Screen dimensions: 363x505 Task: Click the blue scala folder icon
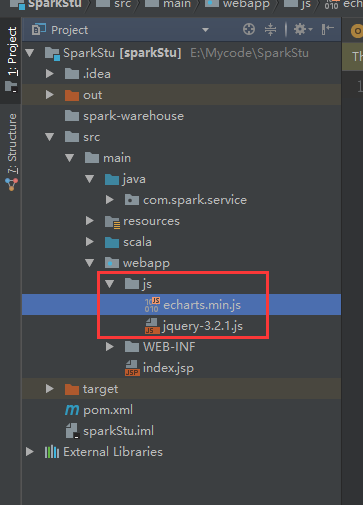(112, 242)
